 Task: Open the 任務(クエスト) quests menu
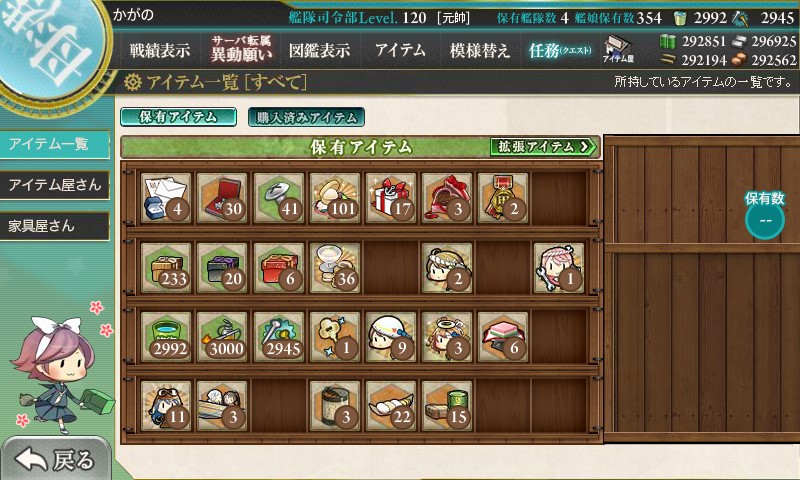point(560,50)
